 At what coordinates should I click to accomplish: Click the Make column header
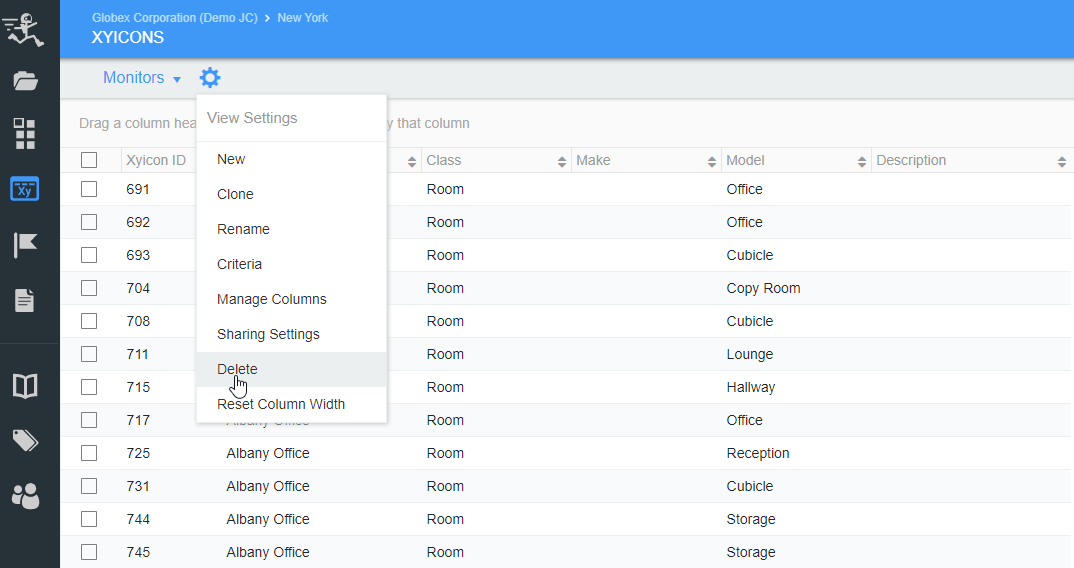click(x=593, y=160)
